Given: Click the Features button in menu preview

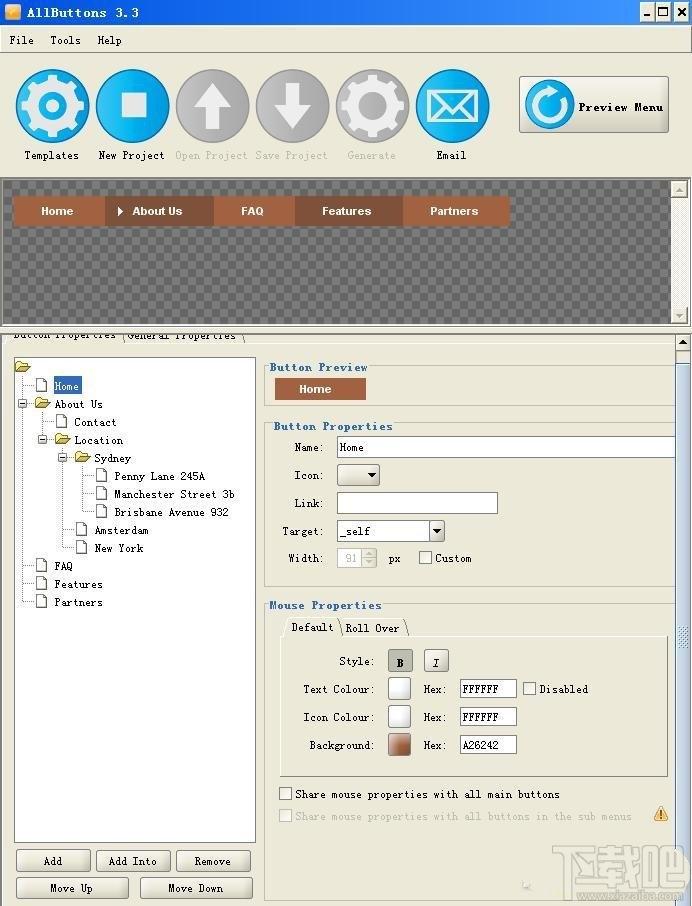Looking at the screenshot, I should [348, 211].
